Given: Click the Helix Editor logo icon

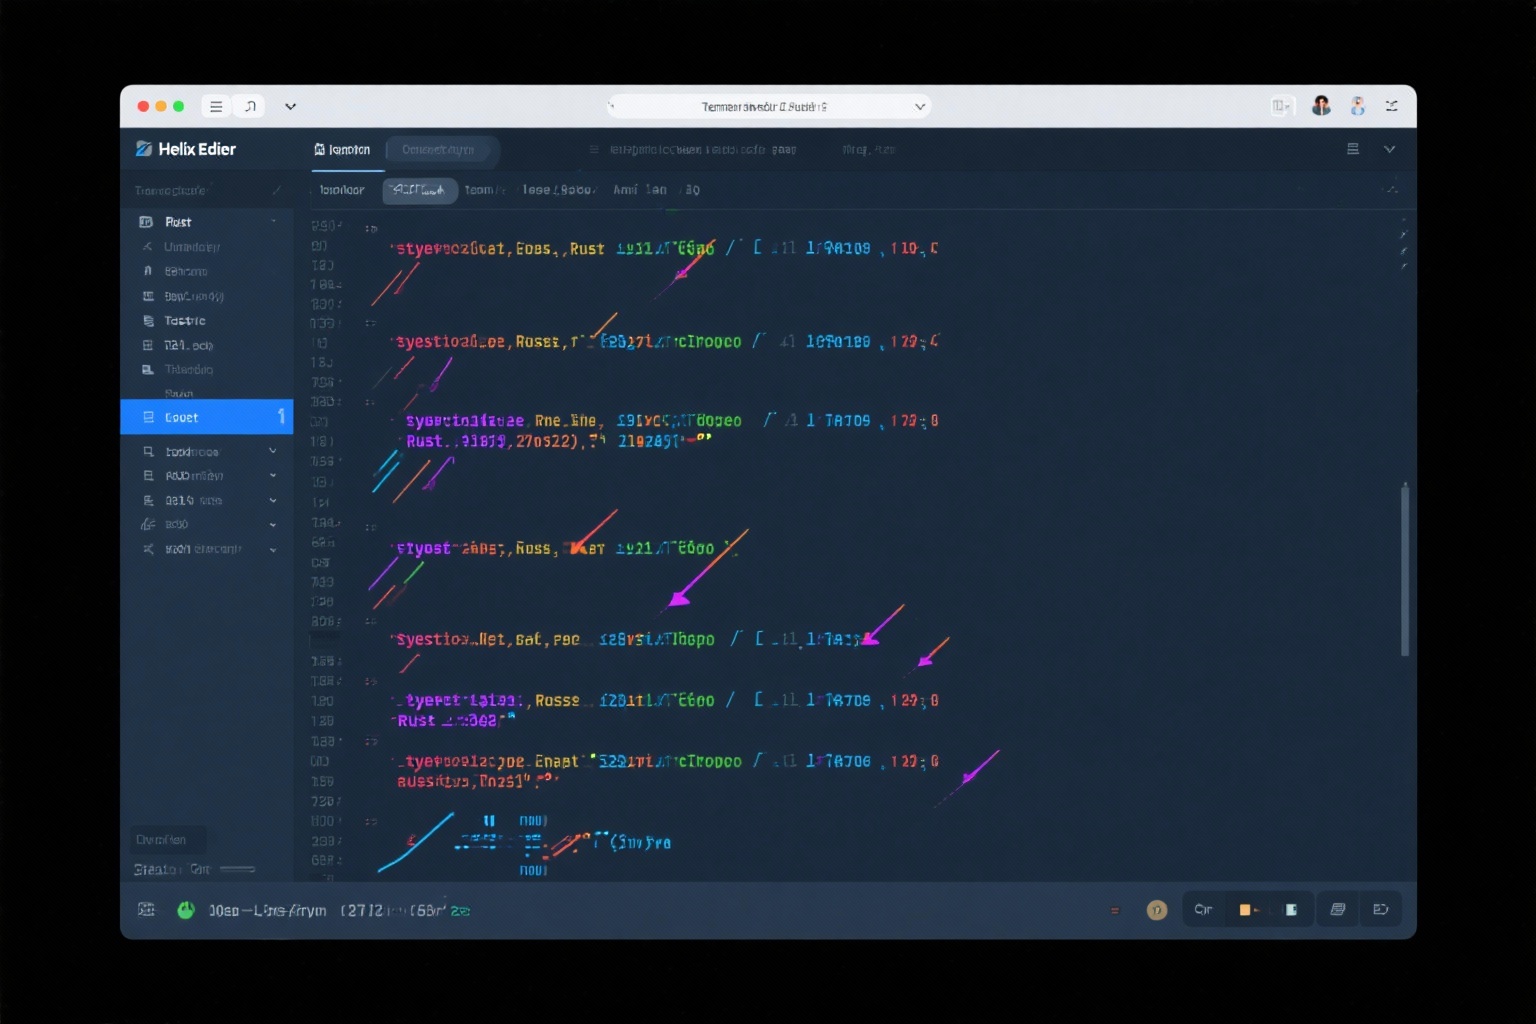Looking at the screenshot, I should tap(144, 149).
